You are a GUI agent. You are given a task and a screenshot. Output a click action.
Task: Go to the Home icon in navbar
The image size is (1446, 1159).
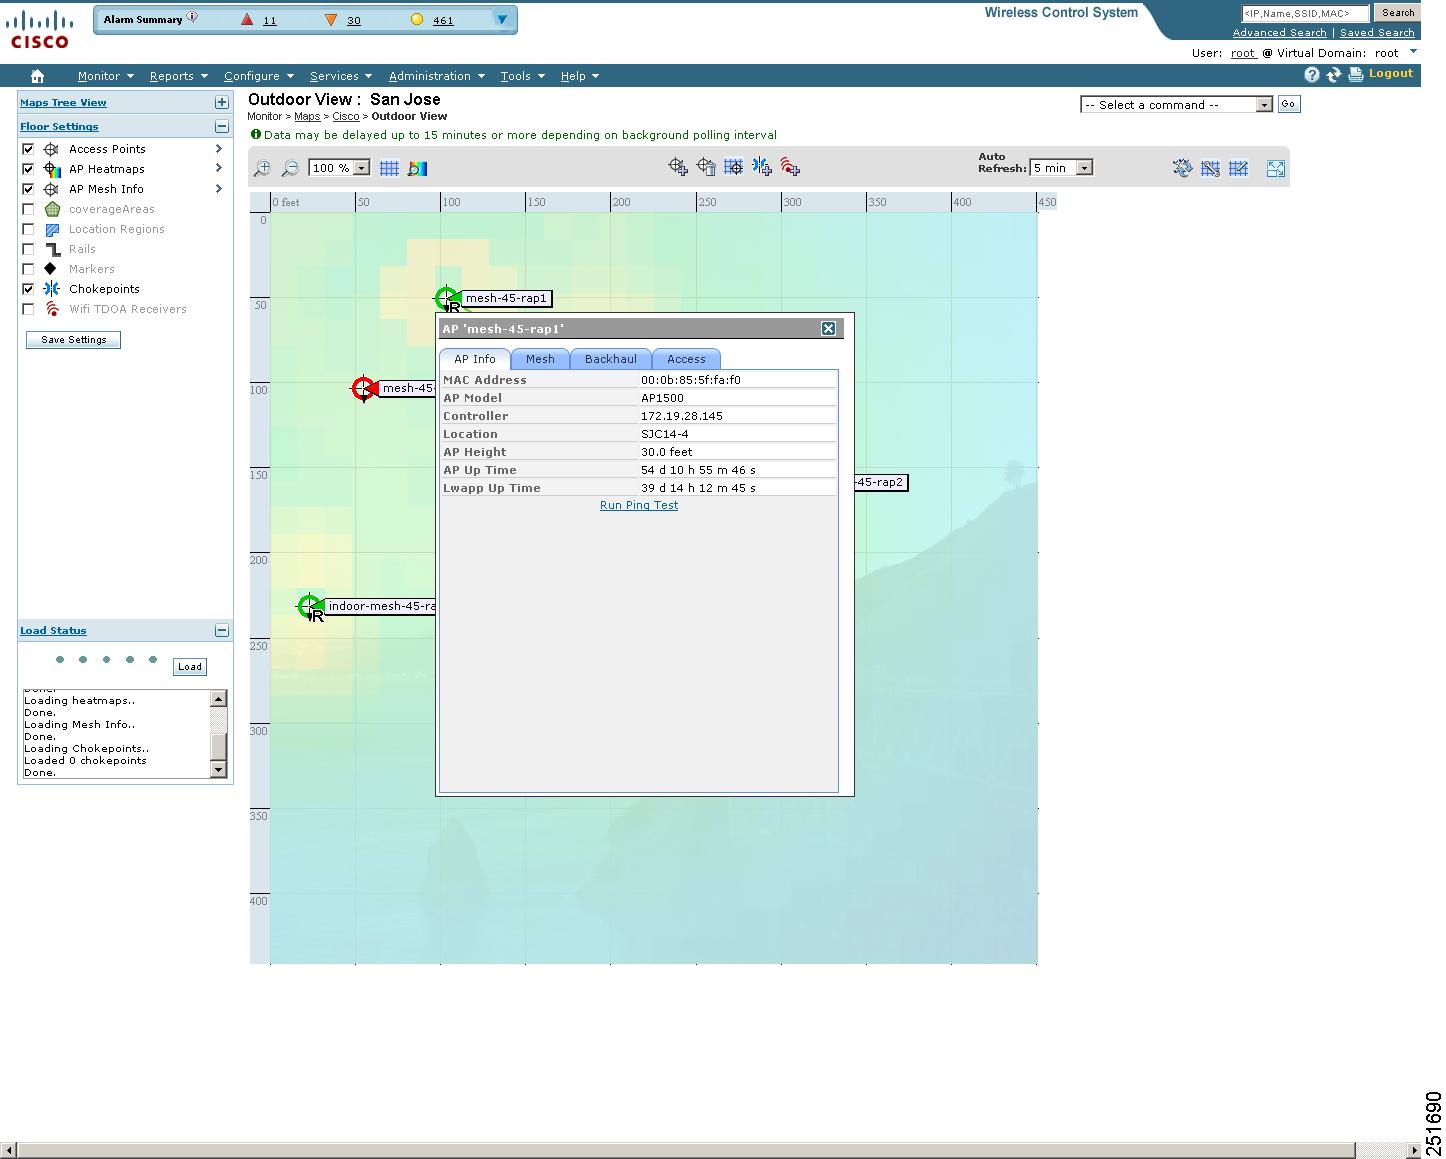pyautogui.click(x=37, y=76)
